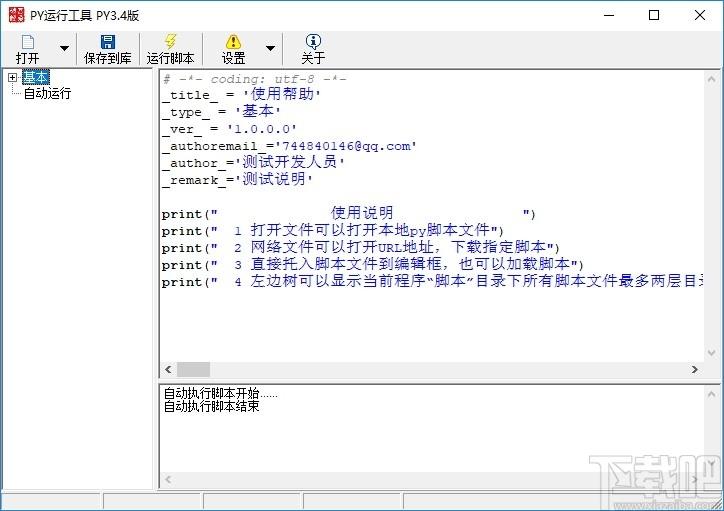Viewport: 724px width, 511px height.
Task: Click output panel scroll up arrow
Action: tap(711, 395)
